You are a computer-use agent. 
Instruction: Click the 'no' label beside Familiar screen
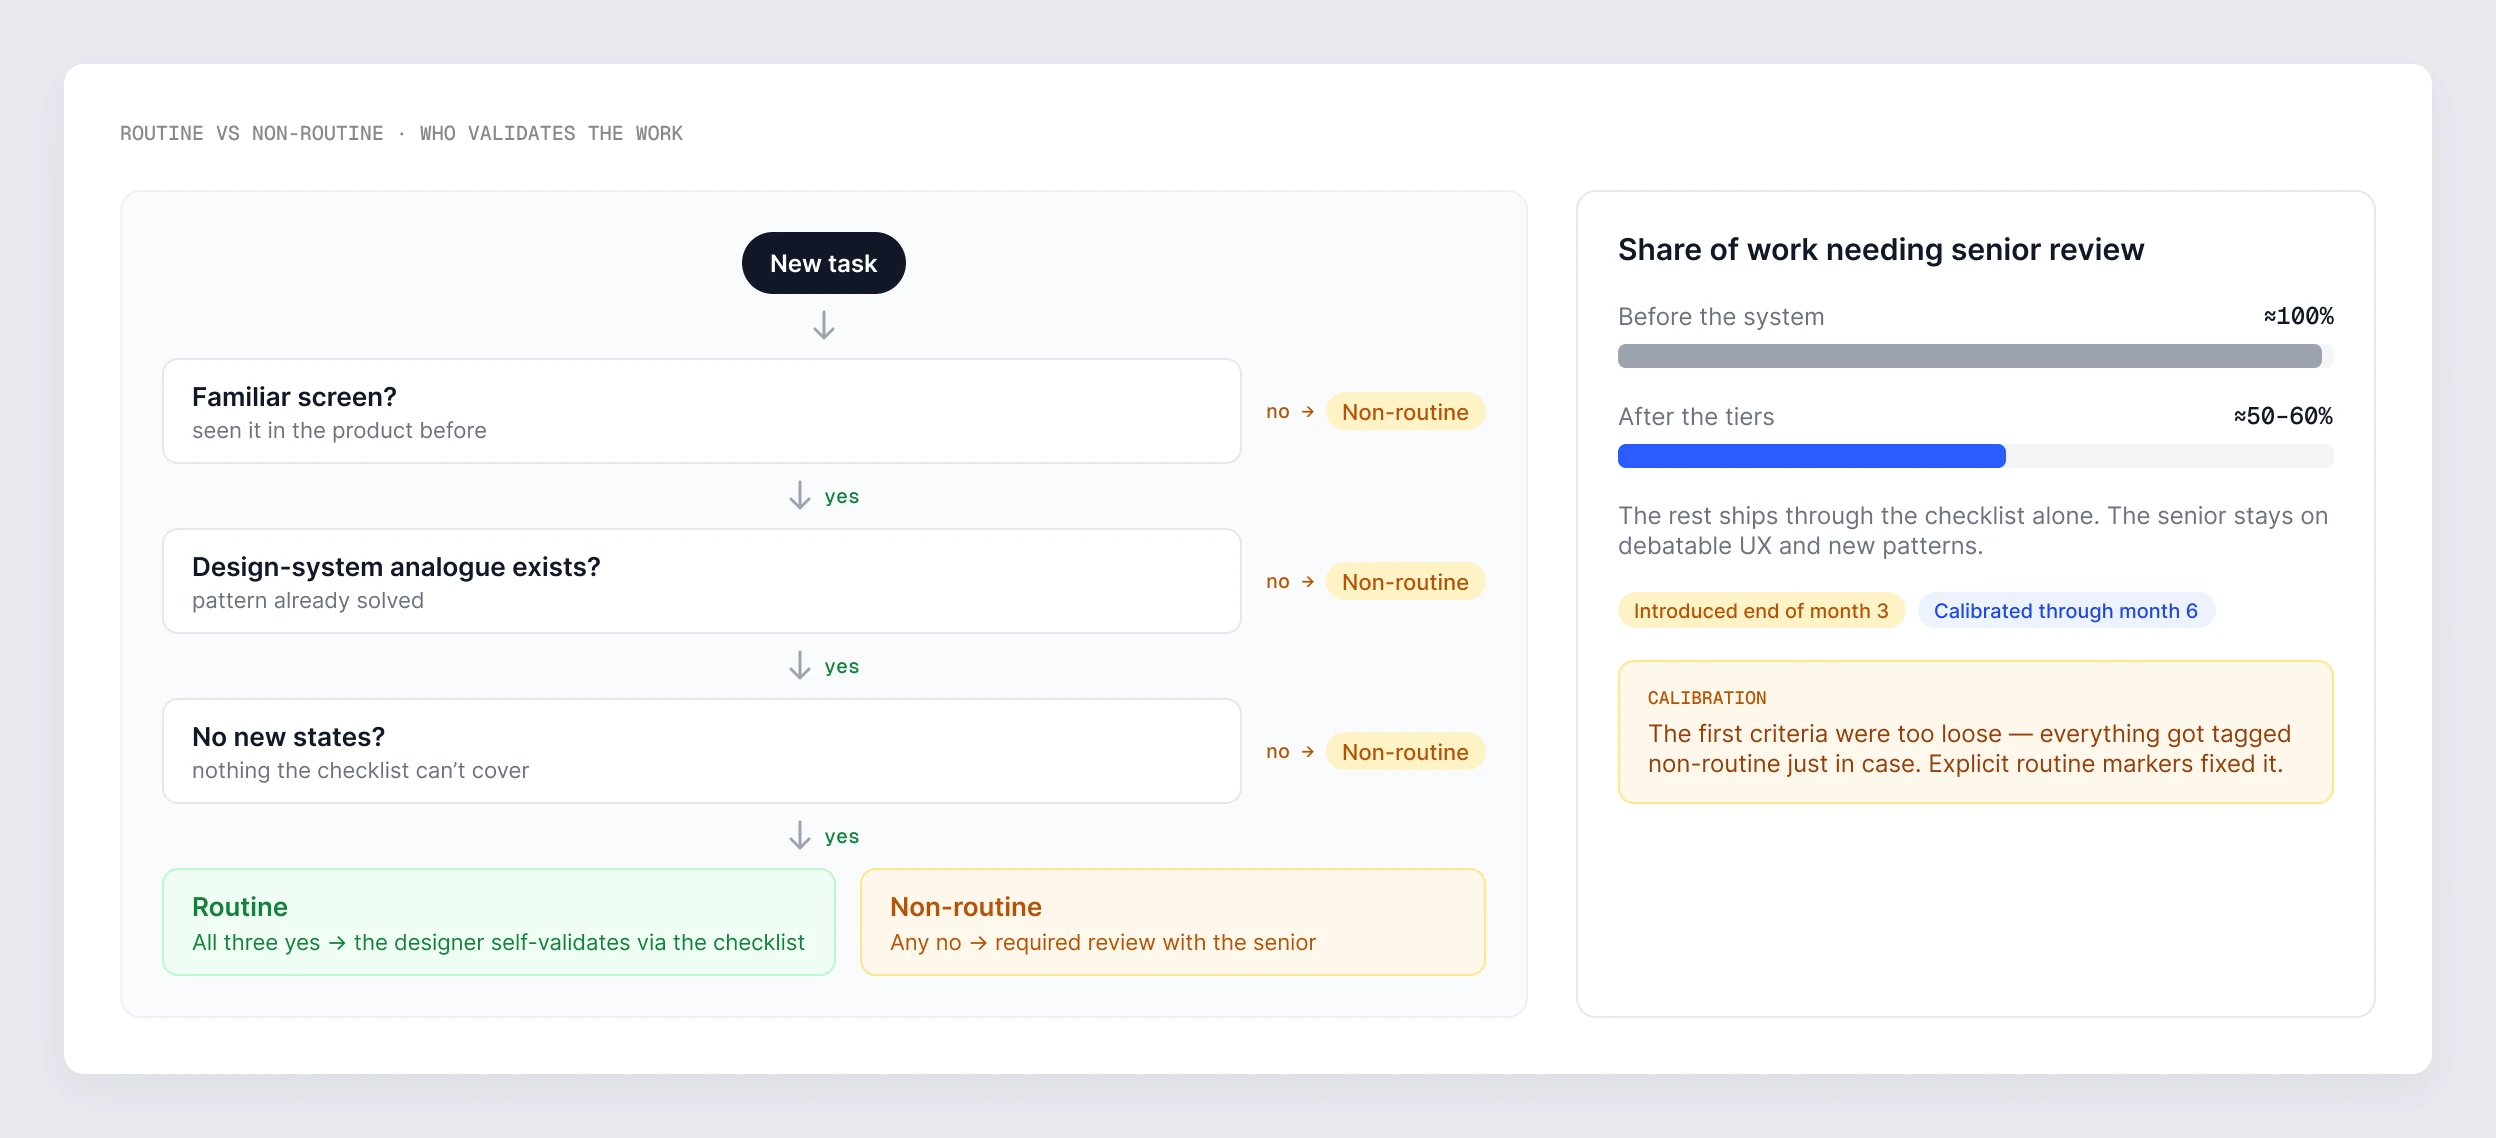[x=1277, y=412]
